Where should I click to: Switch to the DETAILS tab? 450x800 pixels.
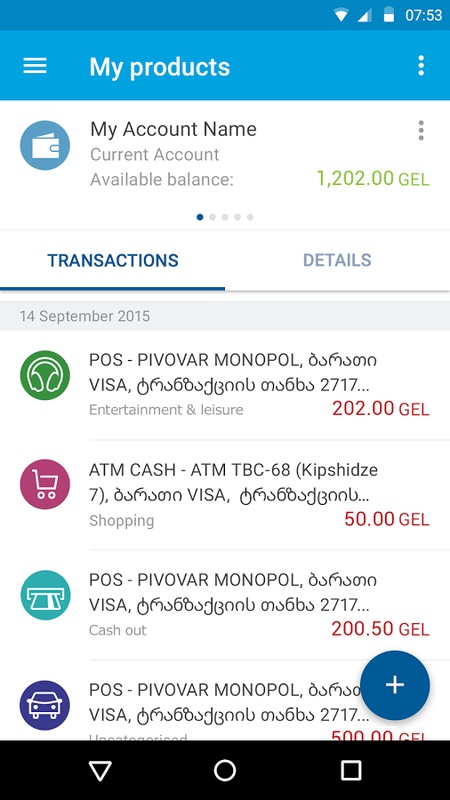[x=337, y=260]
